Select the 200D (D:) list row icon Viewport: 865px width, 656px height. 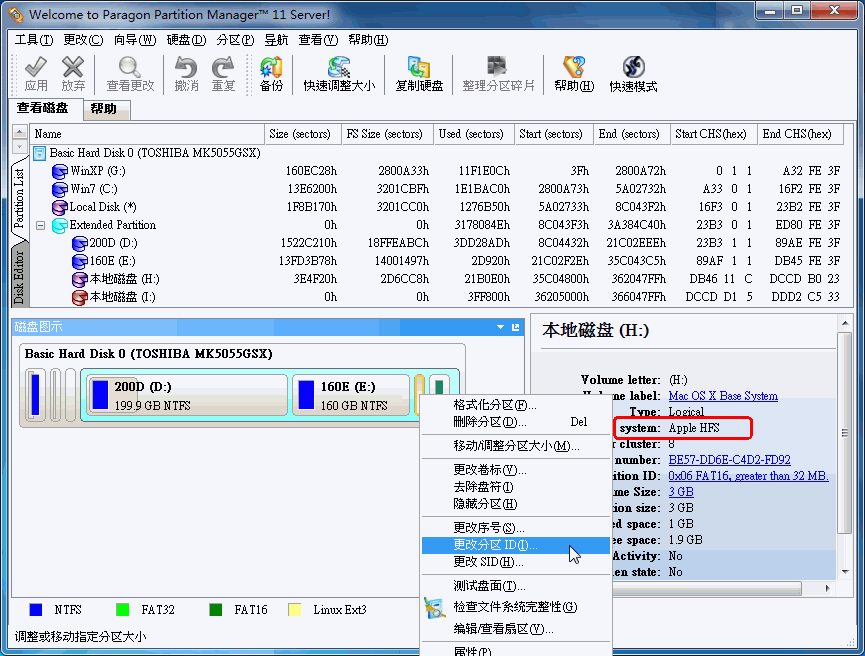pos(79,243)
